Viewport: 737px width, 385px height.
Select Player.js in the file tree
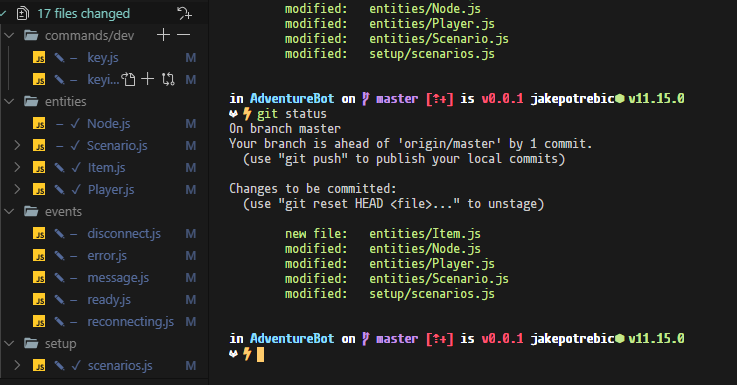point(111,189)
